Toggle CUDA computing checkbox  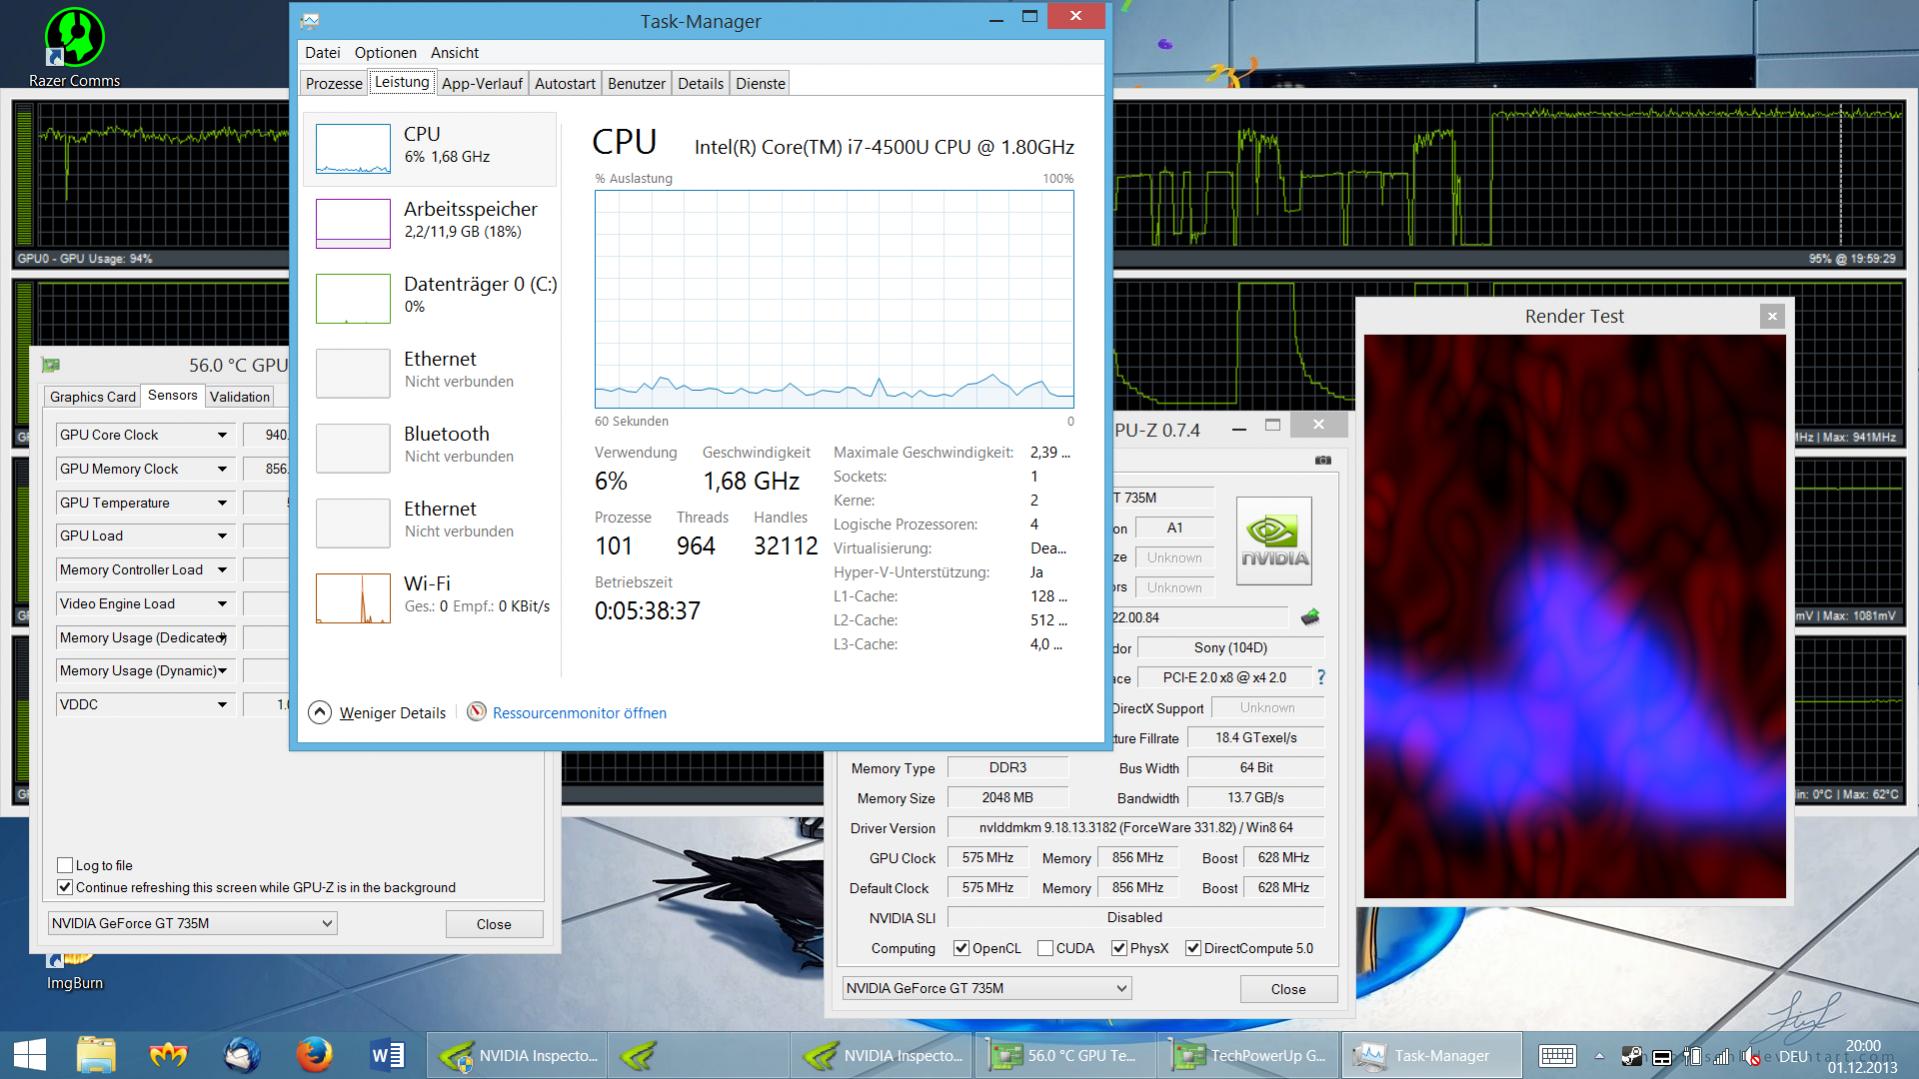tap(1045, 948)
